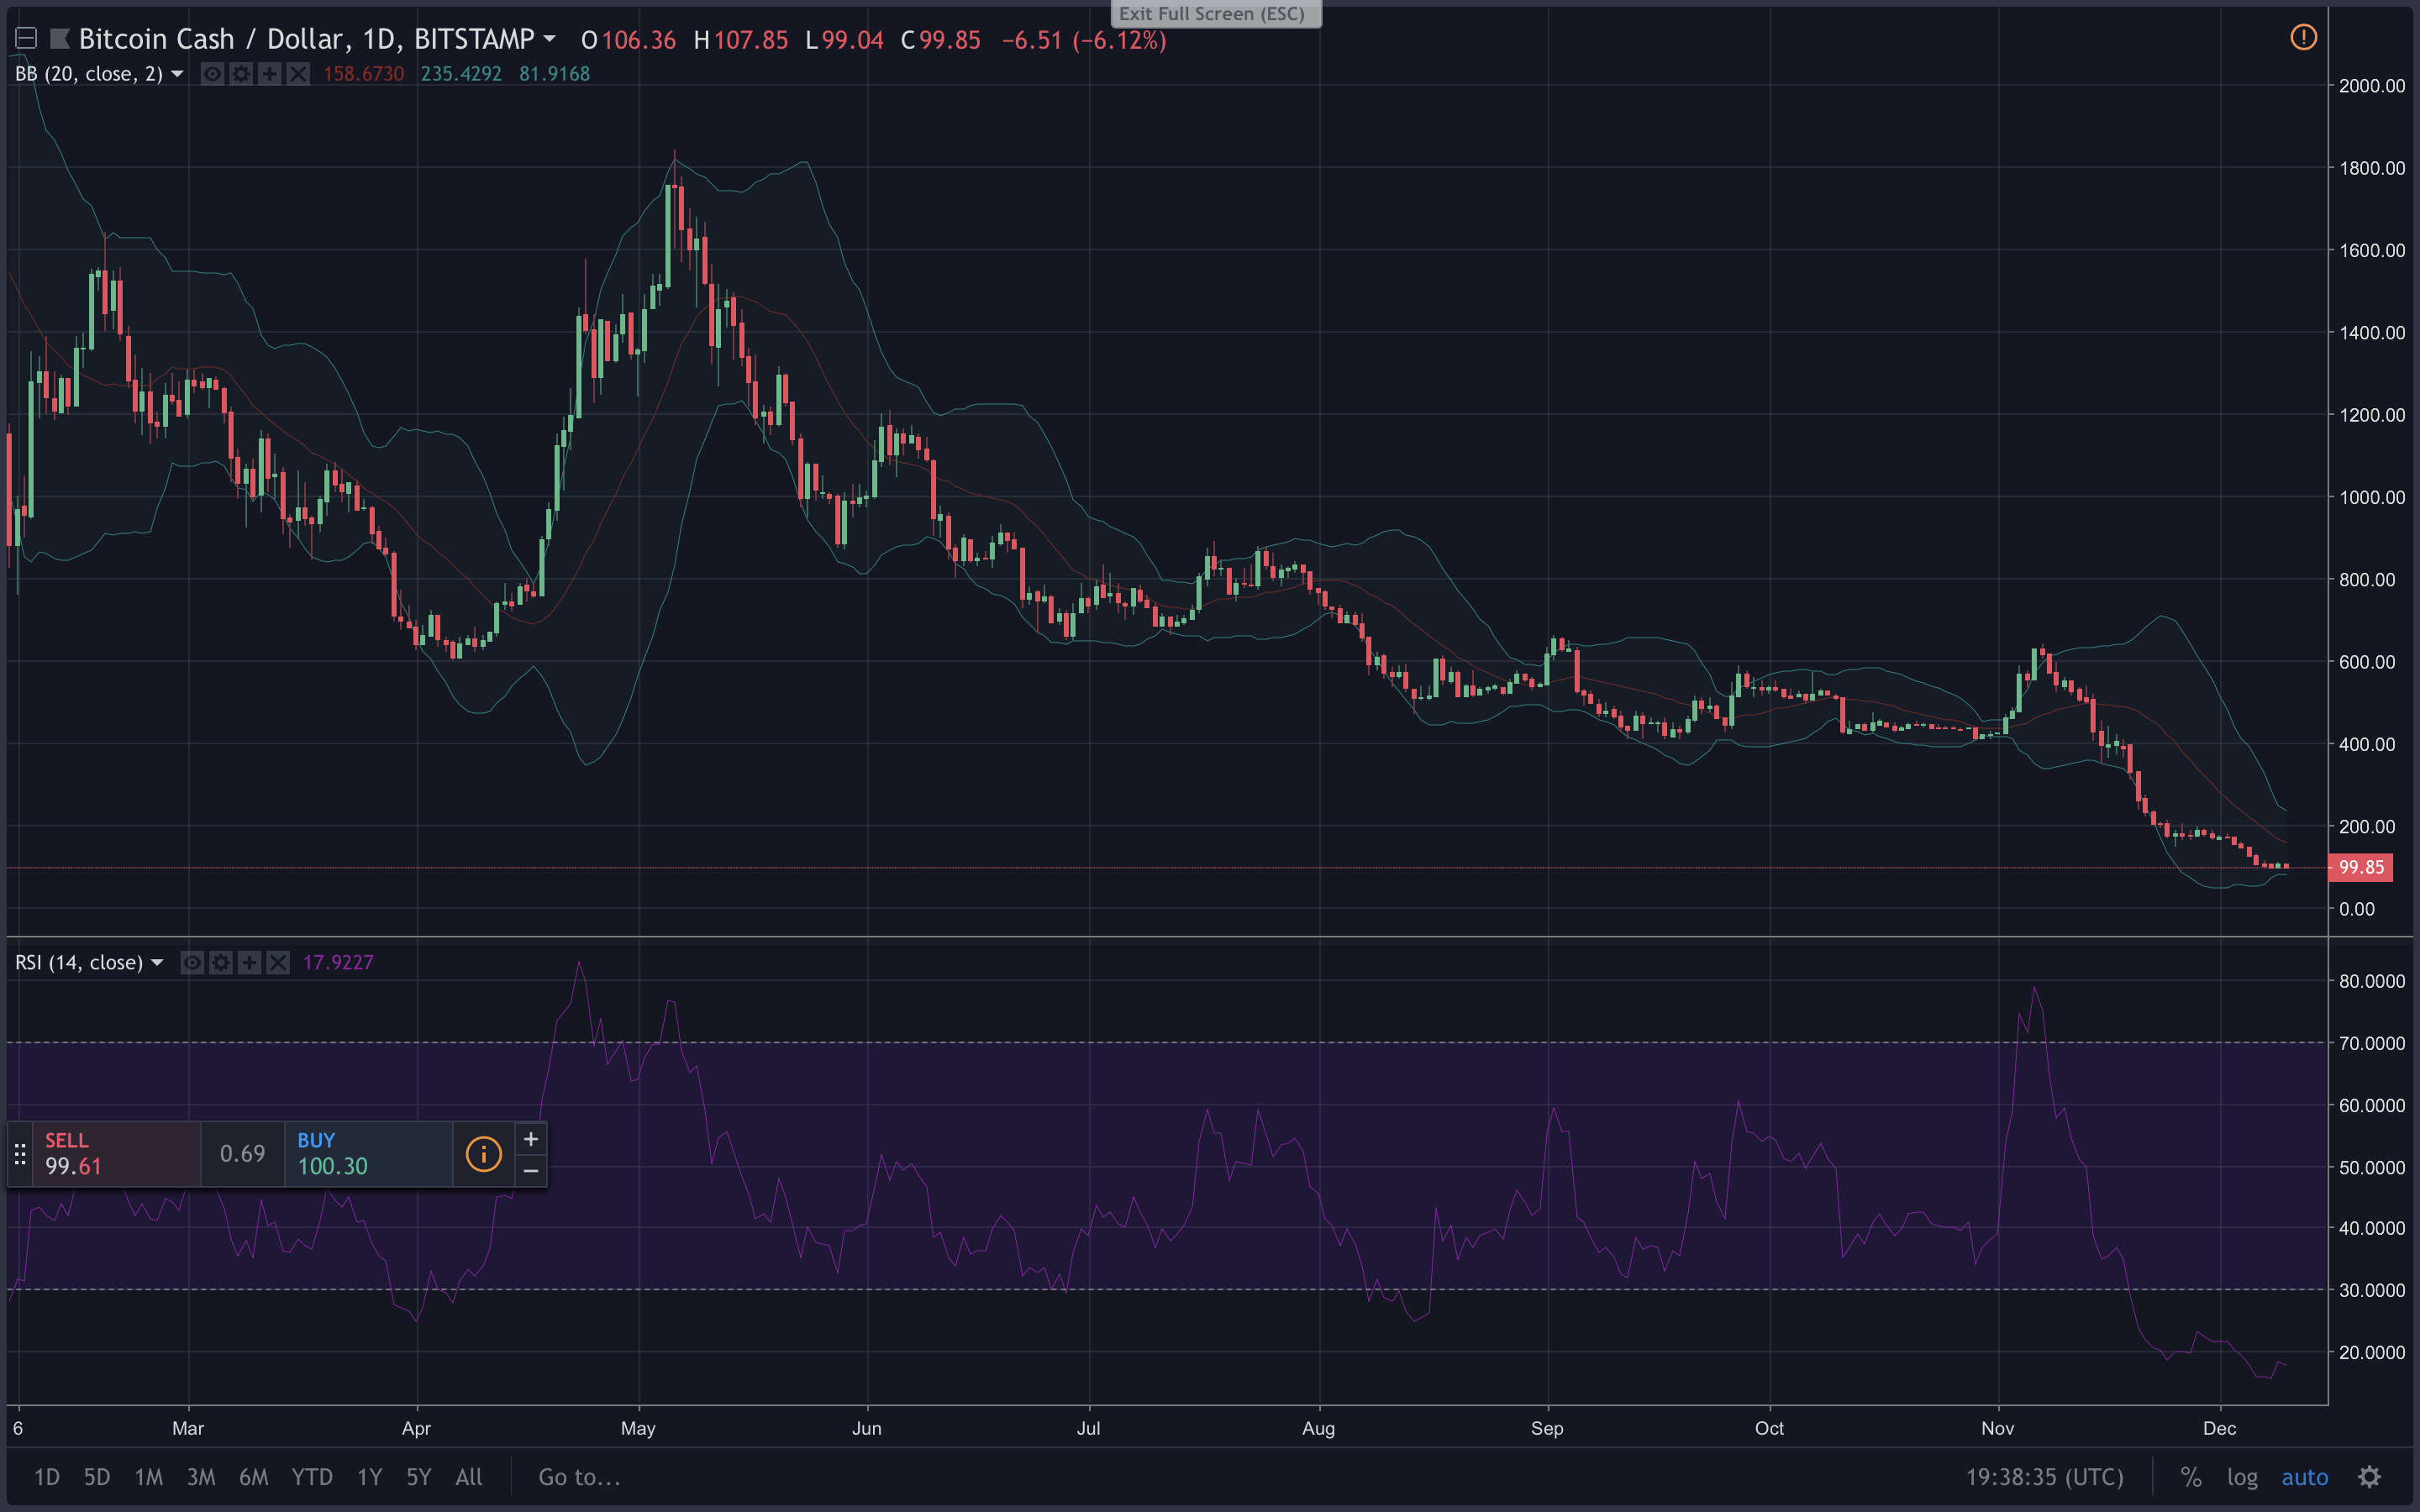Open trading panel info icon
Viewport: 2420px width, 1512px height.
point(484,1154)
